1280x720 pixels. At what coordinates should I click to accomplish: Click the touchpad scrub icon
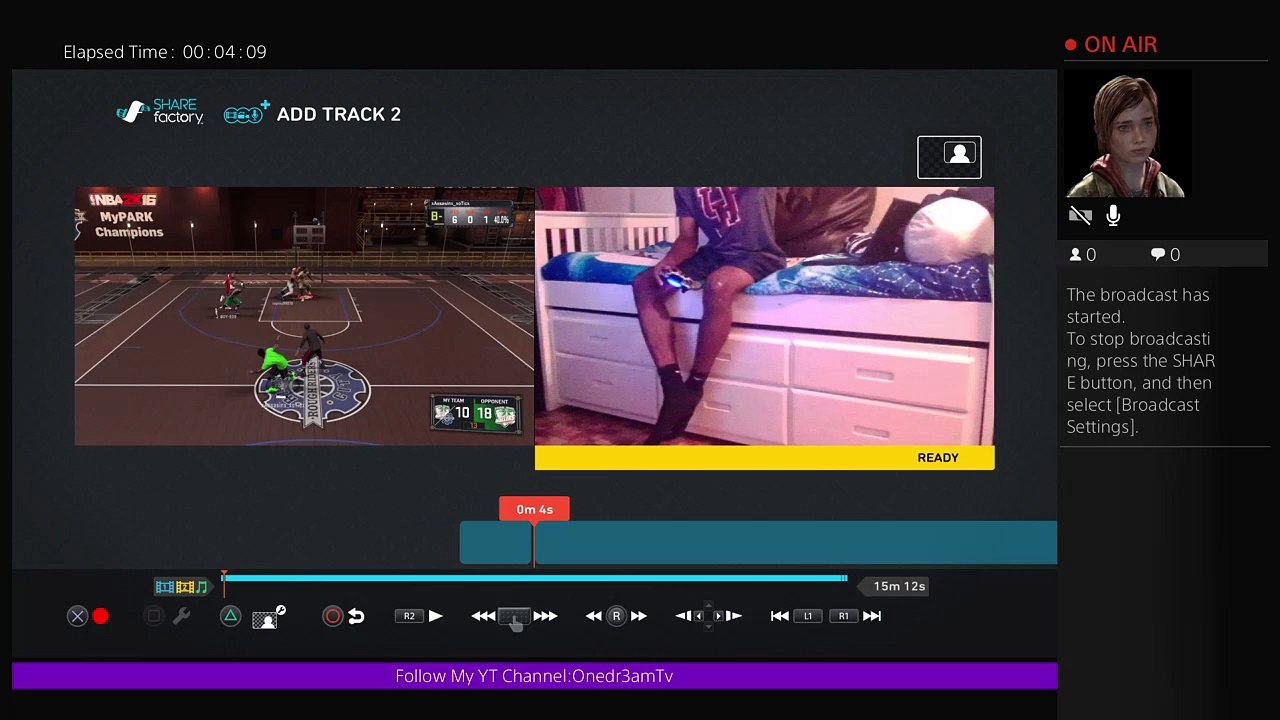click(x=514, y=617)
